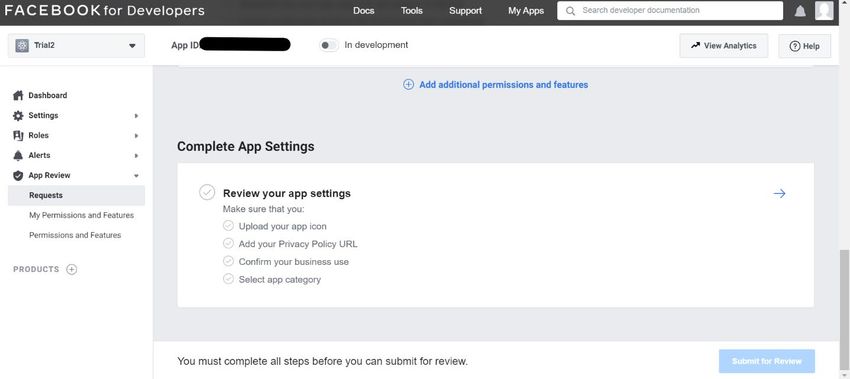Viewport: 850px width, 379px height.
Task: Click the Submit for Review button
Action: pyautogui.click(x=767, y=361)
